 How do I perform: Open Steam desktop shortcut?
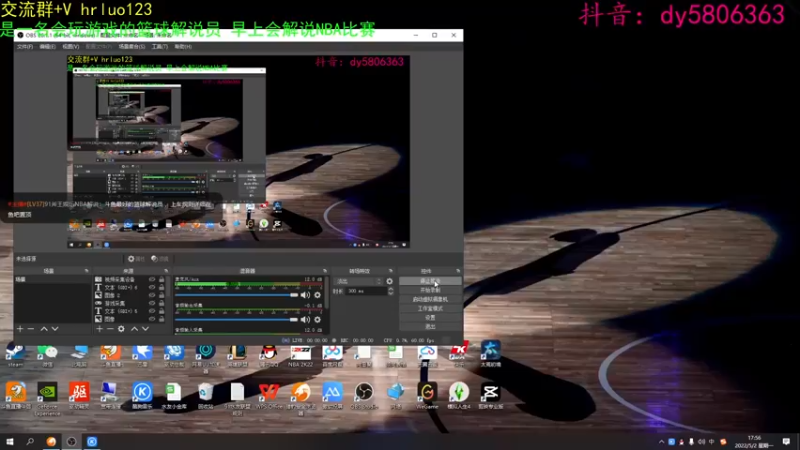pyautogui.click(x=15, y=355)
